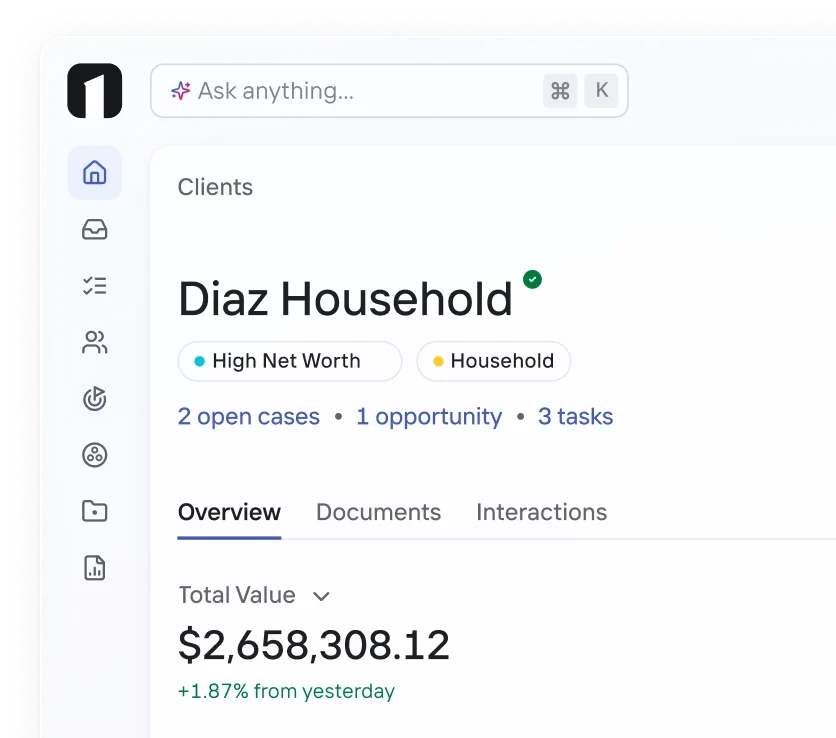Click the black app logo icon
The height and width of the screenshot is (738, 836).
point(94,91)
